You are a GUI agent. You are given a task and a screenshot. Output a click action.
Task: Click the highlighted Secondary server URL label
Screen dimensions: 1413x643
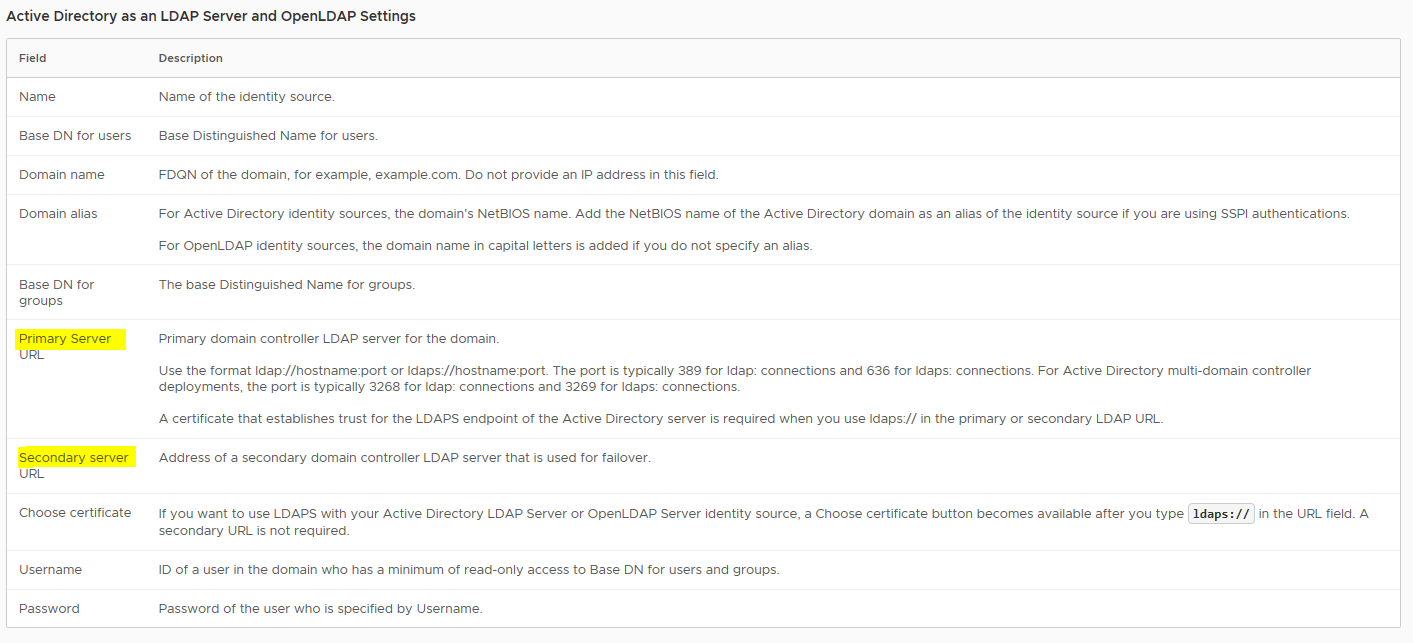pos(73,465)
